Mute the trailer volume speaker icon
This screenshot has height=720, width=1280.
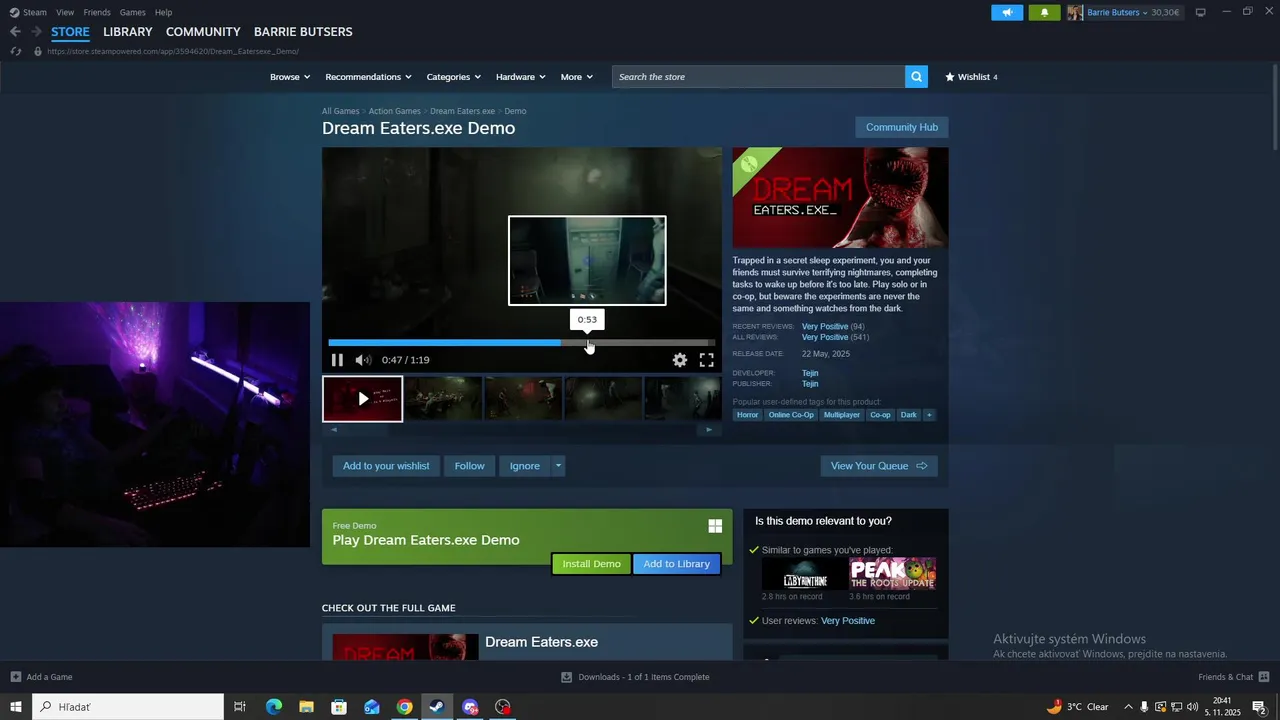(363, 360)
